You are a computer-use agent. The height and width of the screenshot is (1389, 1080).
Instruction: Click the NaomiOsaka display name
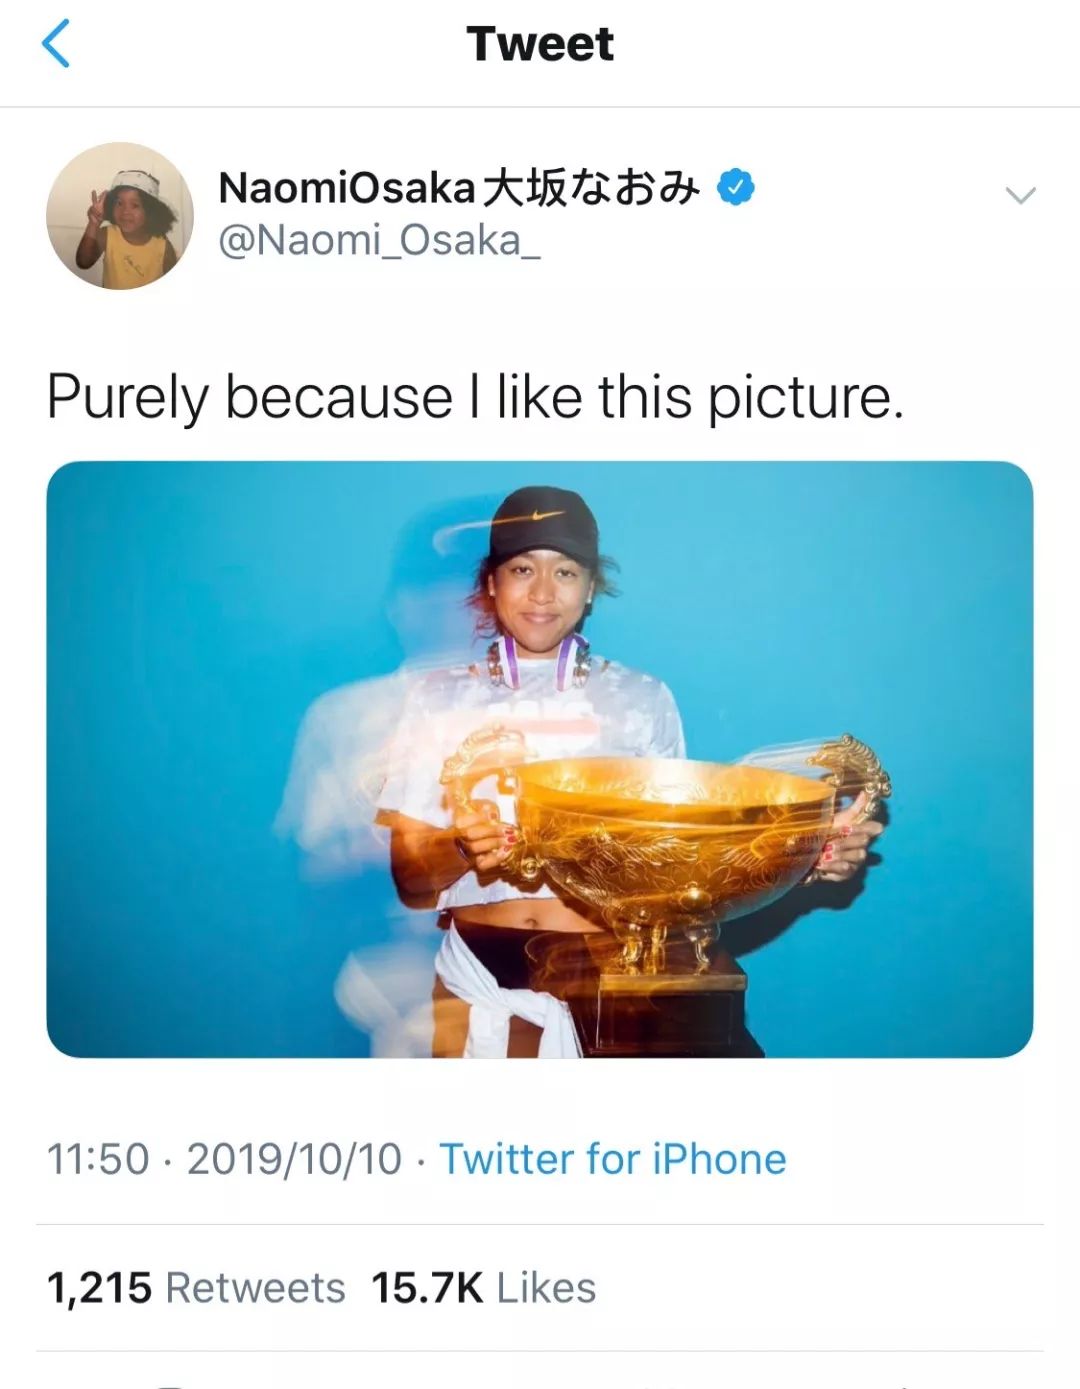pos(346,188)
